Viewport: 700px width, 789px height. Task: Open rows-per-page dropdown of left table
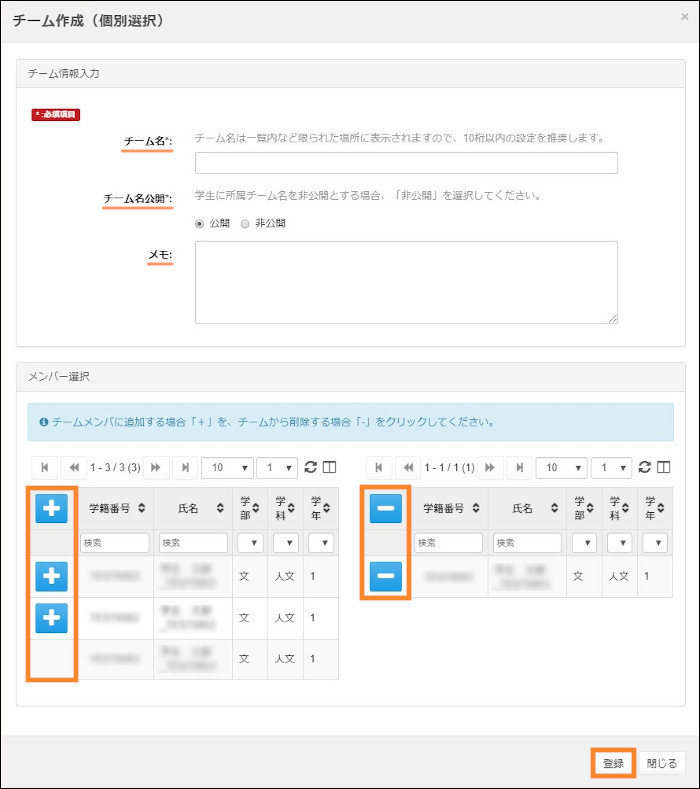[x=224, y=467]
